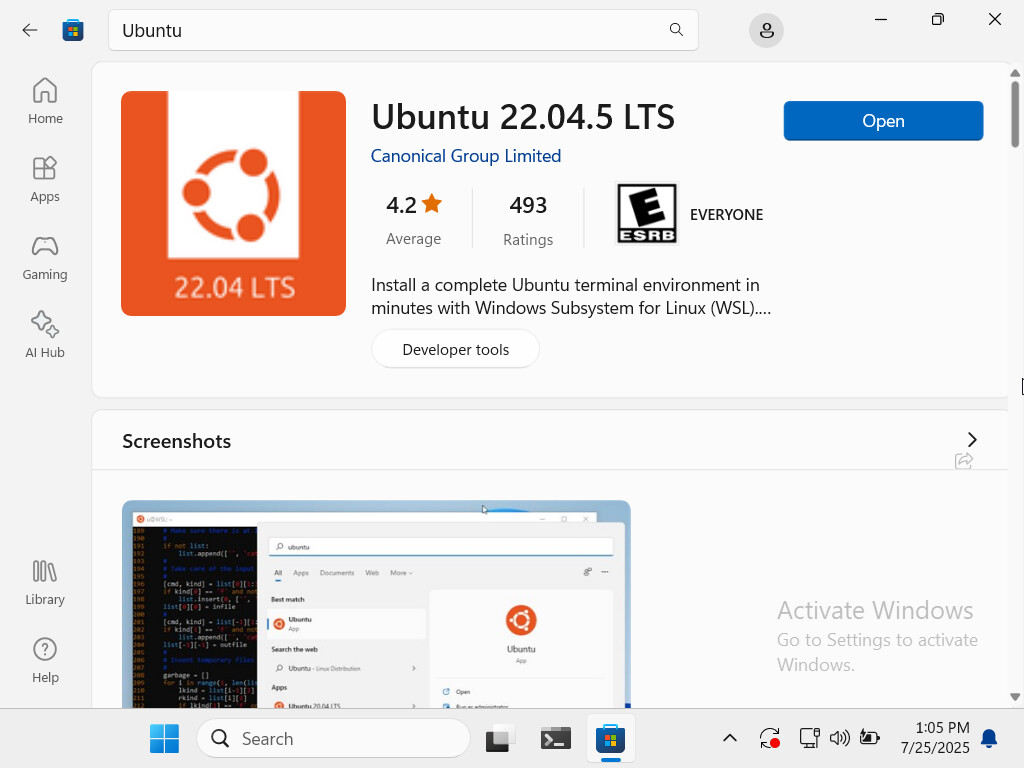1024x768 pixels.
Task: Open Apps in the sidebar
Action: point(45,178)
